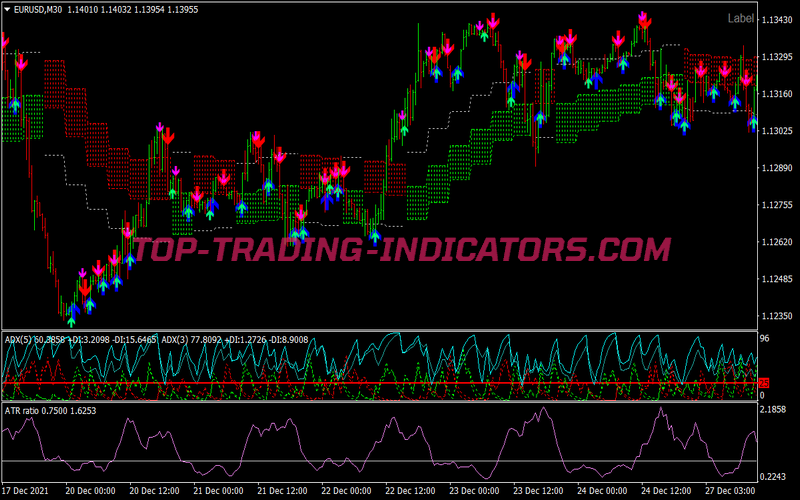Click the 17 Dec 2021 date label
The image size is (800, 500).
point(26,491)
